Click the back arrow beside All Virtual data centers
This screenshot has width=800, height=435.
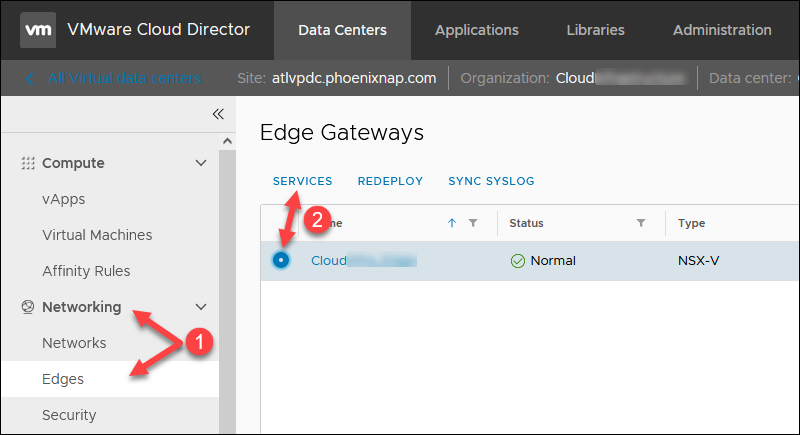point(29,79)
